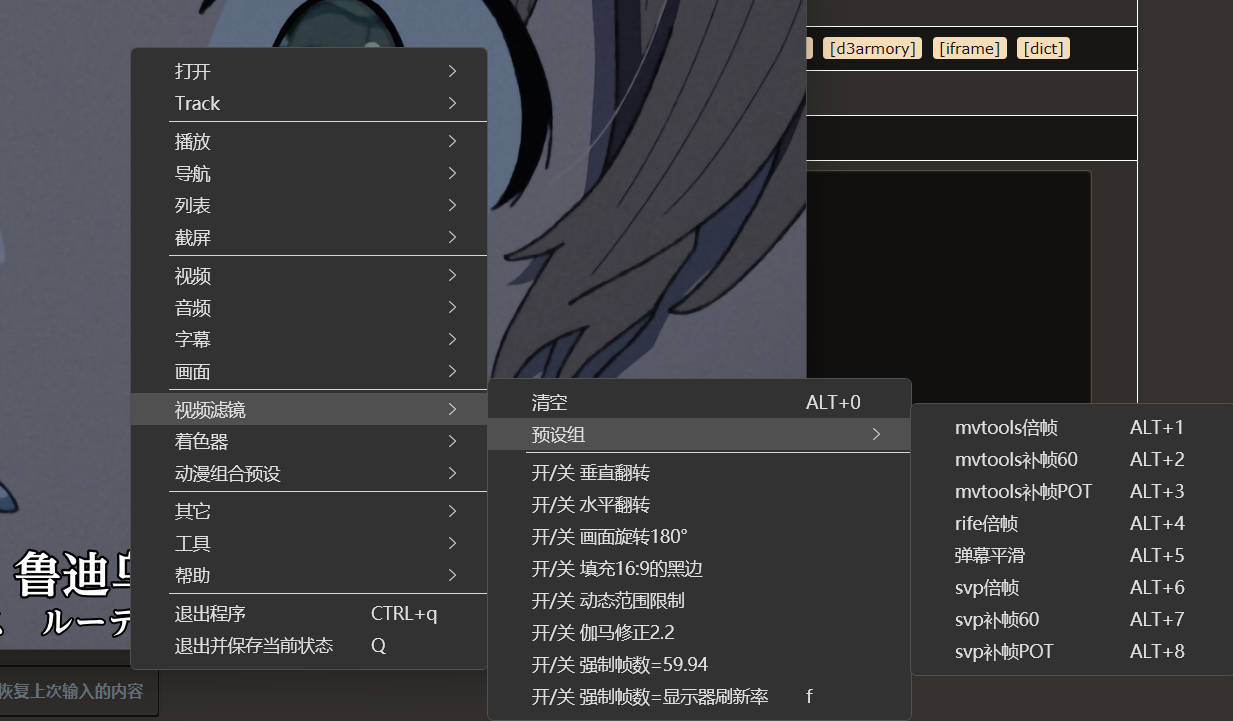Toggle 开/关 动态范围限制
This screenshot has width=1233, height=721.
pos(699,600)
